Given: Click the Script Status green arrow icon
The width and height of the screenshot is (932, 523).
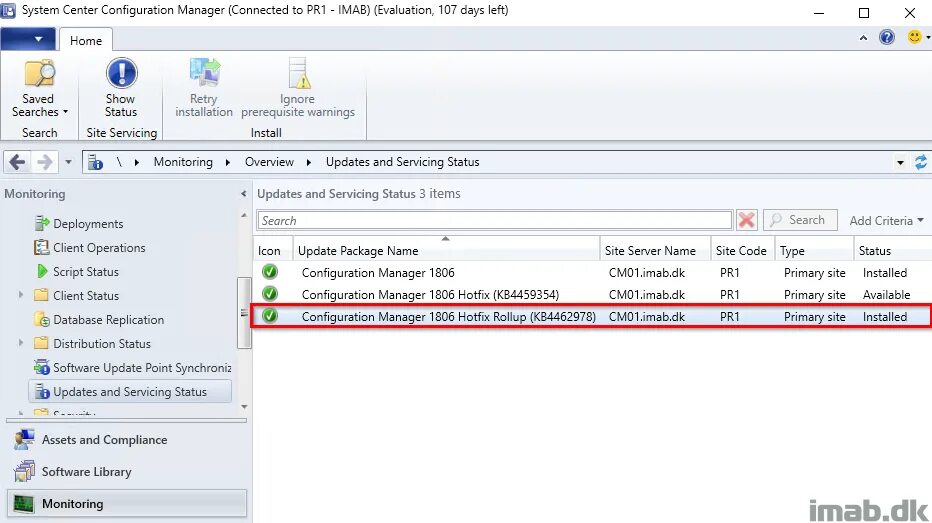Looking at the screenshot, I should [x=42, y=272].
